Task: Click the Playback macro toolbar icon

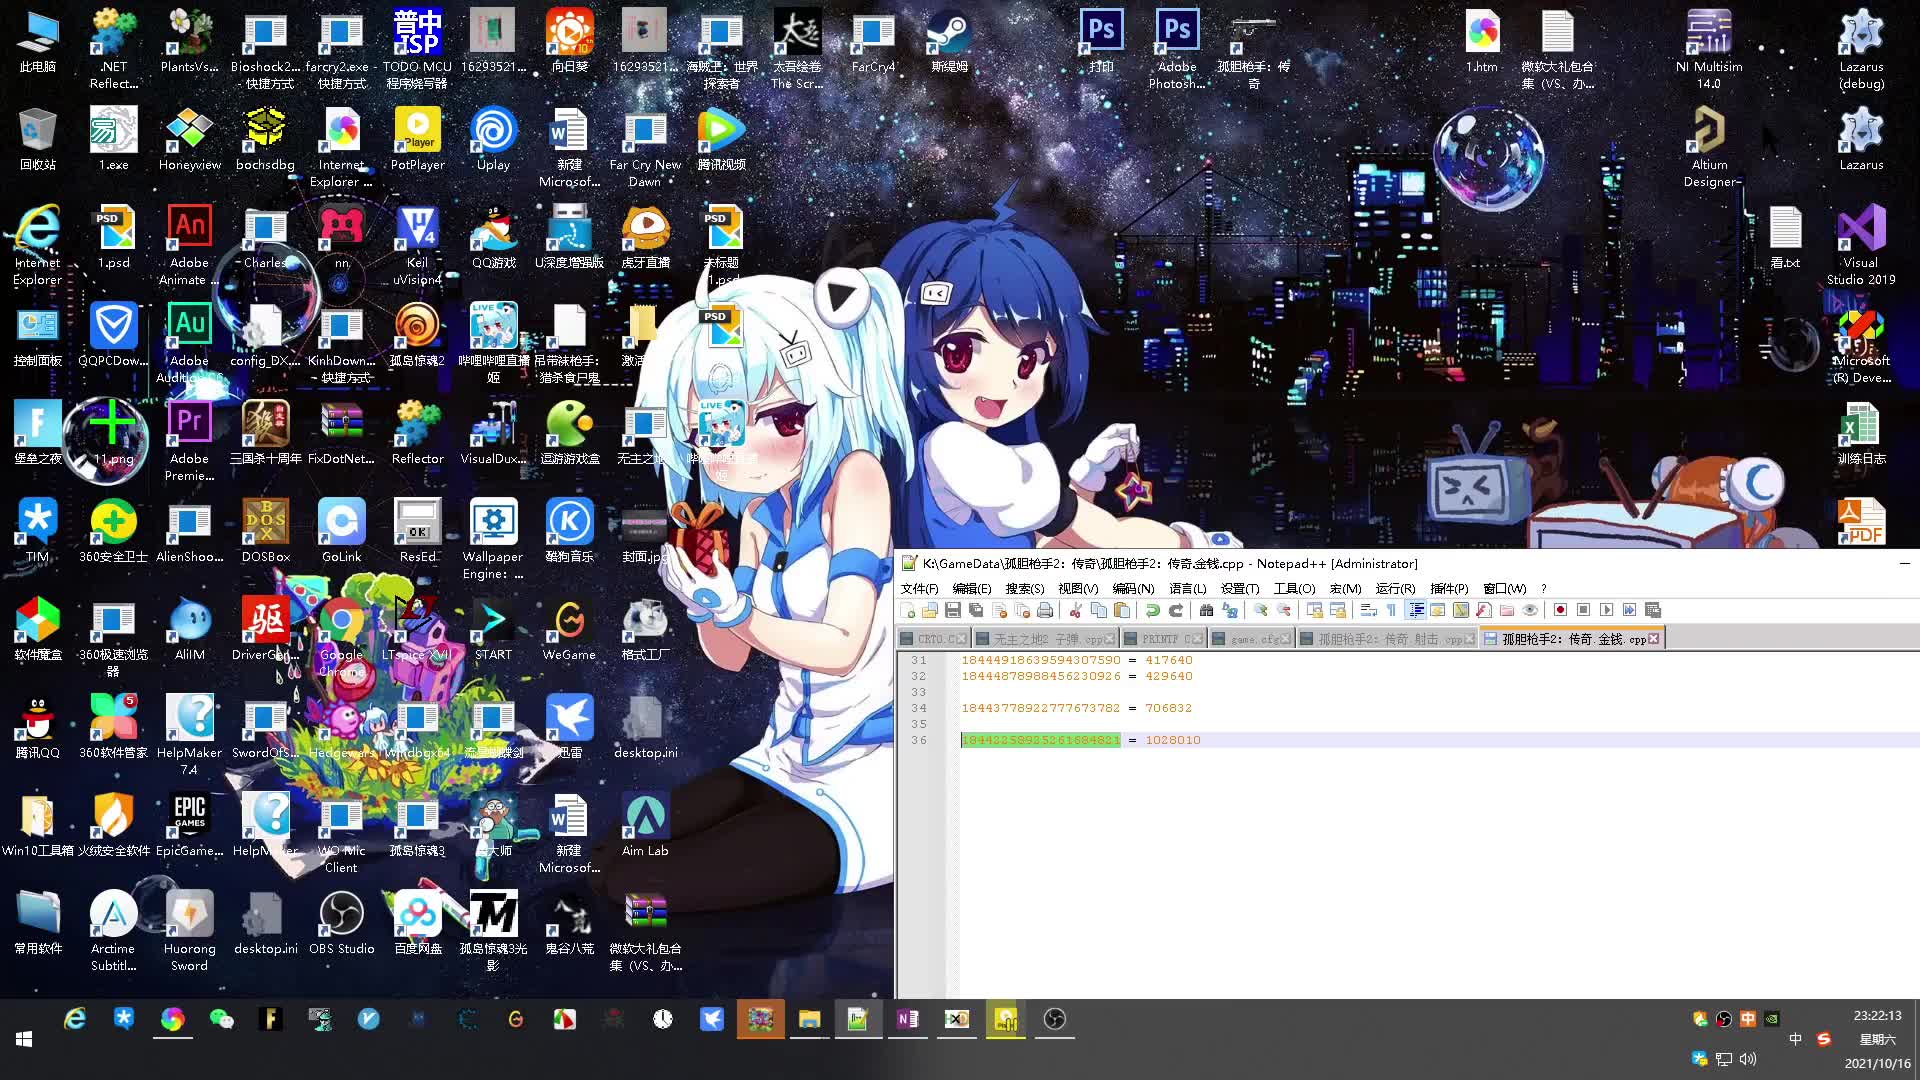Action: (x=1606, y=610)
